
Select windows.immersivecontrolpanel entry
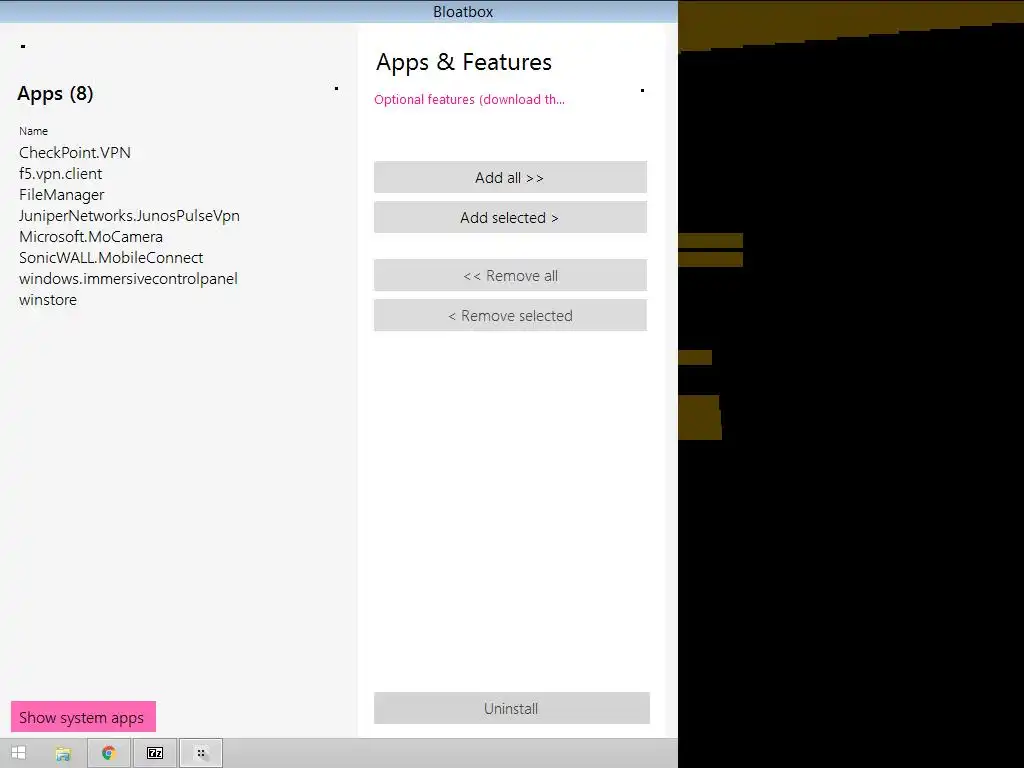128,278
